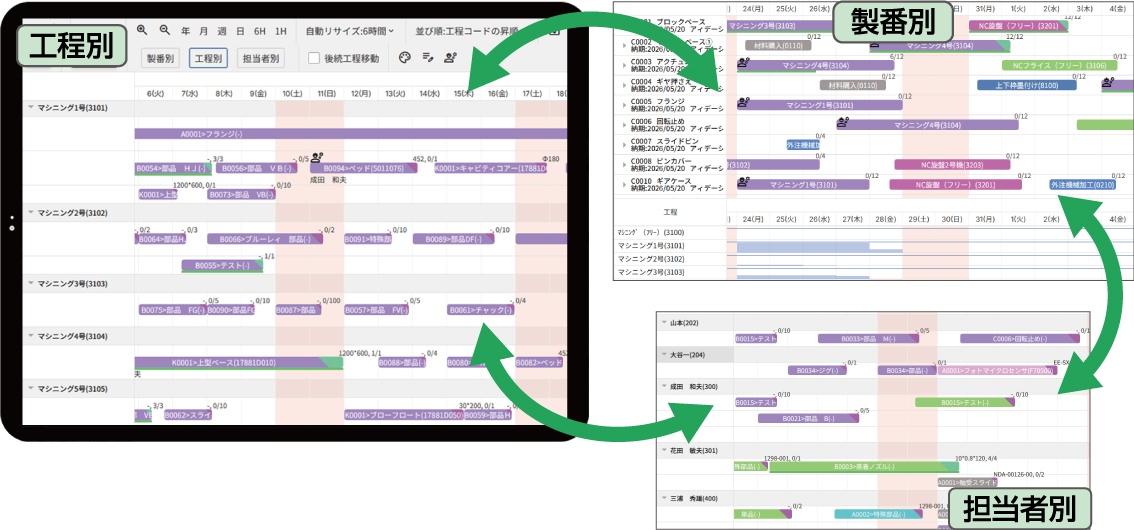Viewport: 1134px width, 530px height.
Task: Set timeline scale to 日
Action: click(x=240, y=31)
